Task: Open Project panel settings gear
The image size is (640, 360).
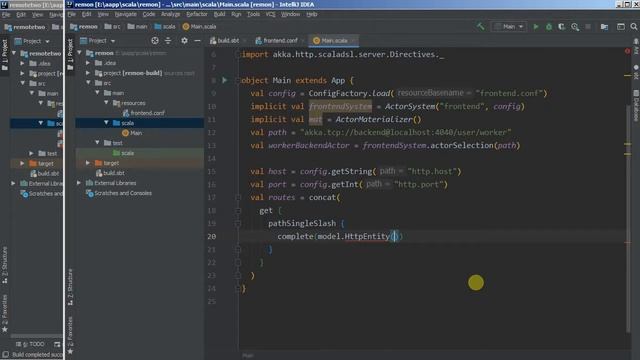Action: 184,40
